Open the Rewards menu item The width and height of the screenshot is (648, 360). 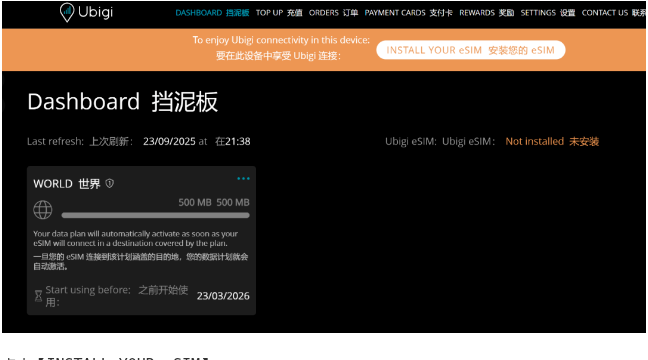(486, 13)
